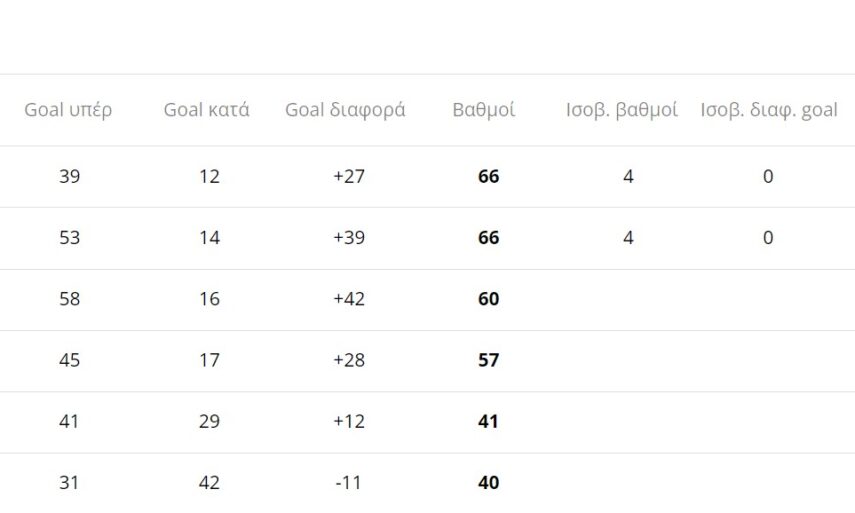The width and height of the screenshot is (855, 513).
Task: Select the Goal διαφορά column header
Action: coord(345,110)
